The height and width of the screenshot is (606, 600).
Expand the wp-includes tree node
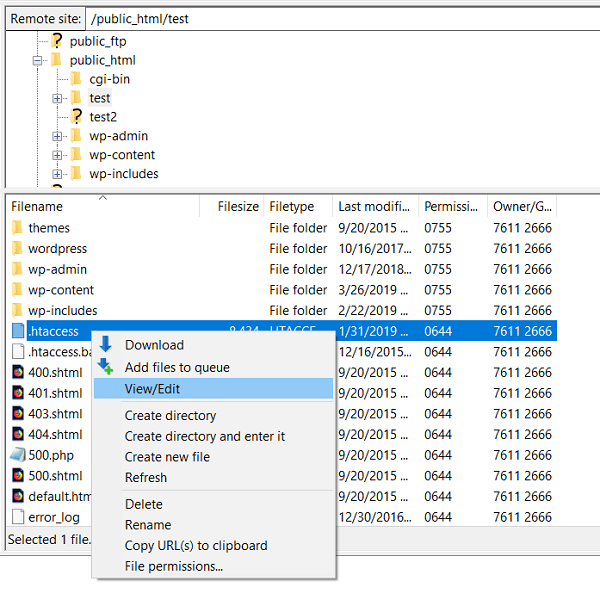[57, 174]
